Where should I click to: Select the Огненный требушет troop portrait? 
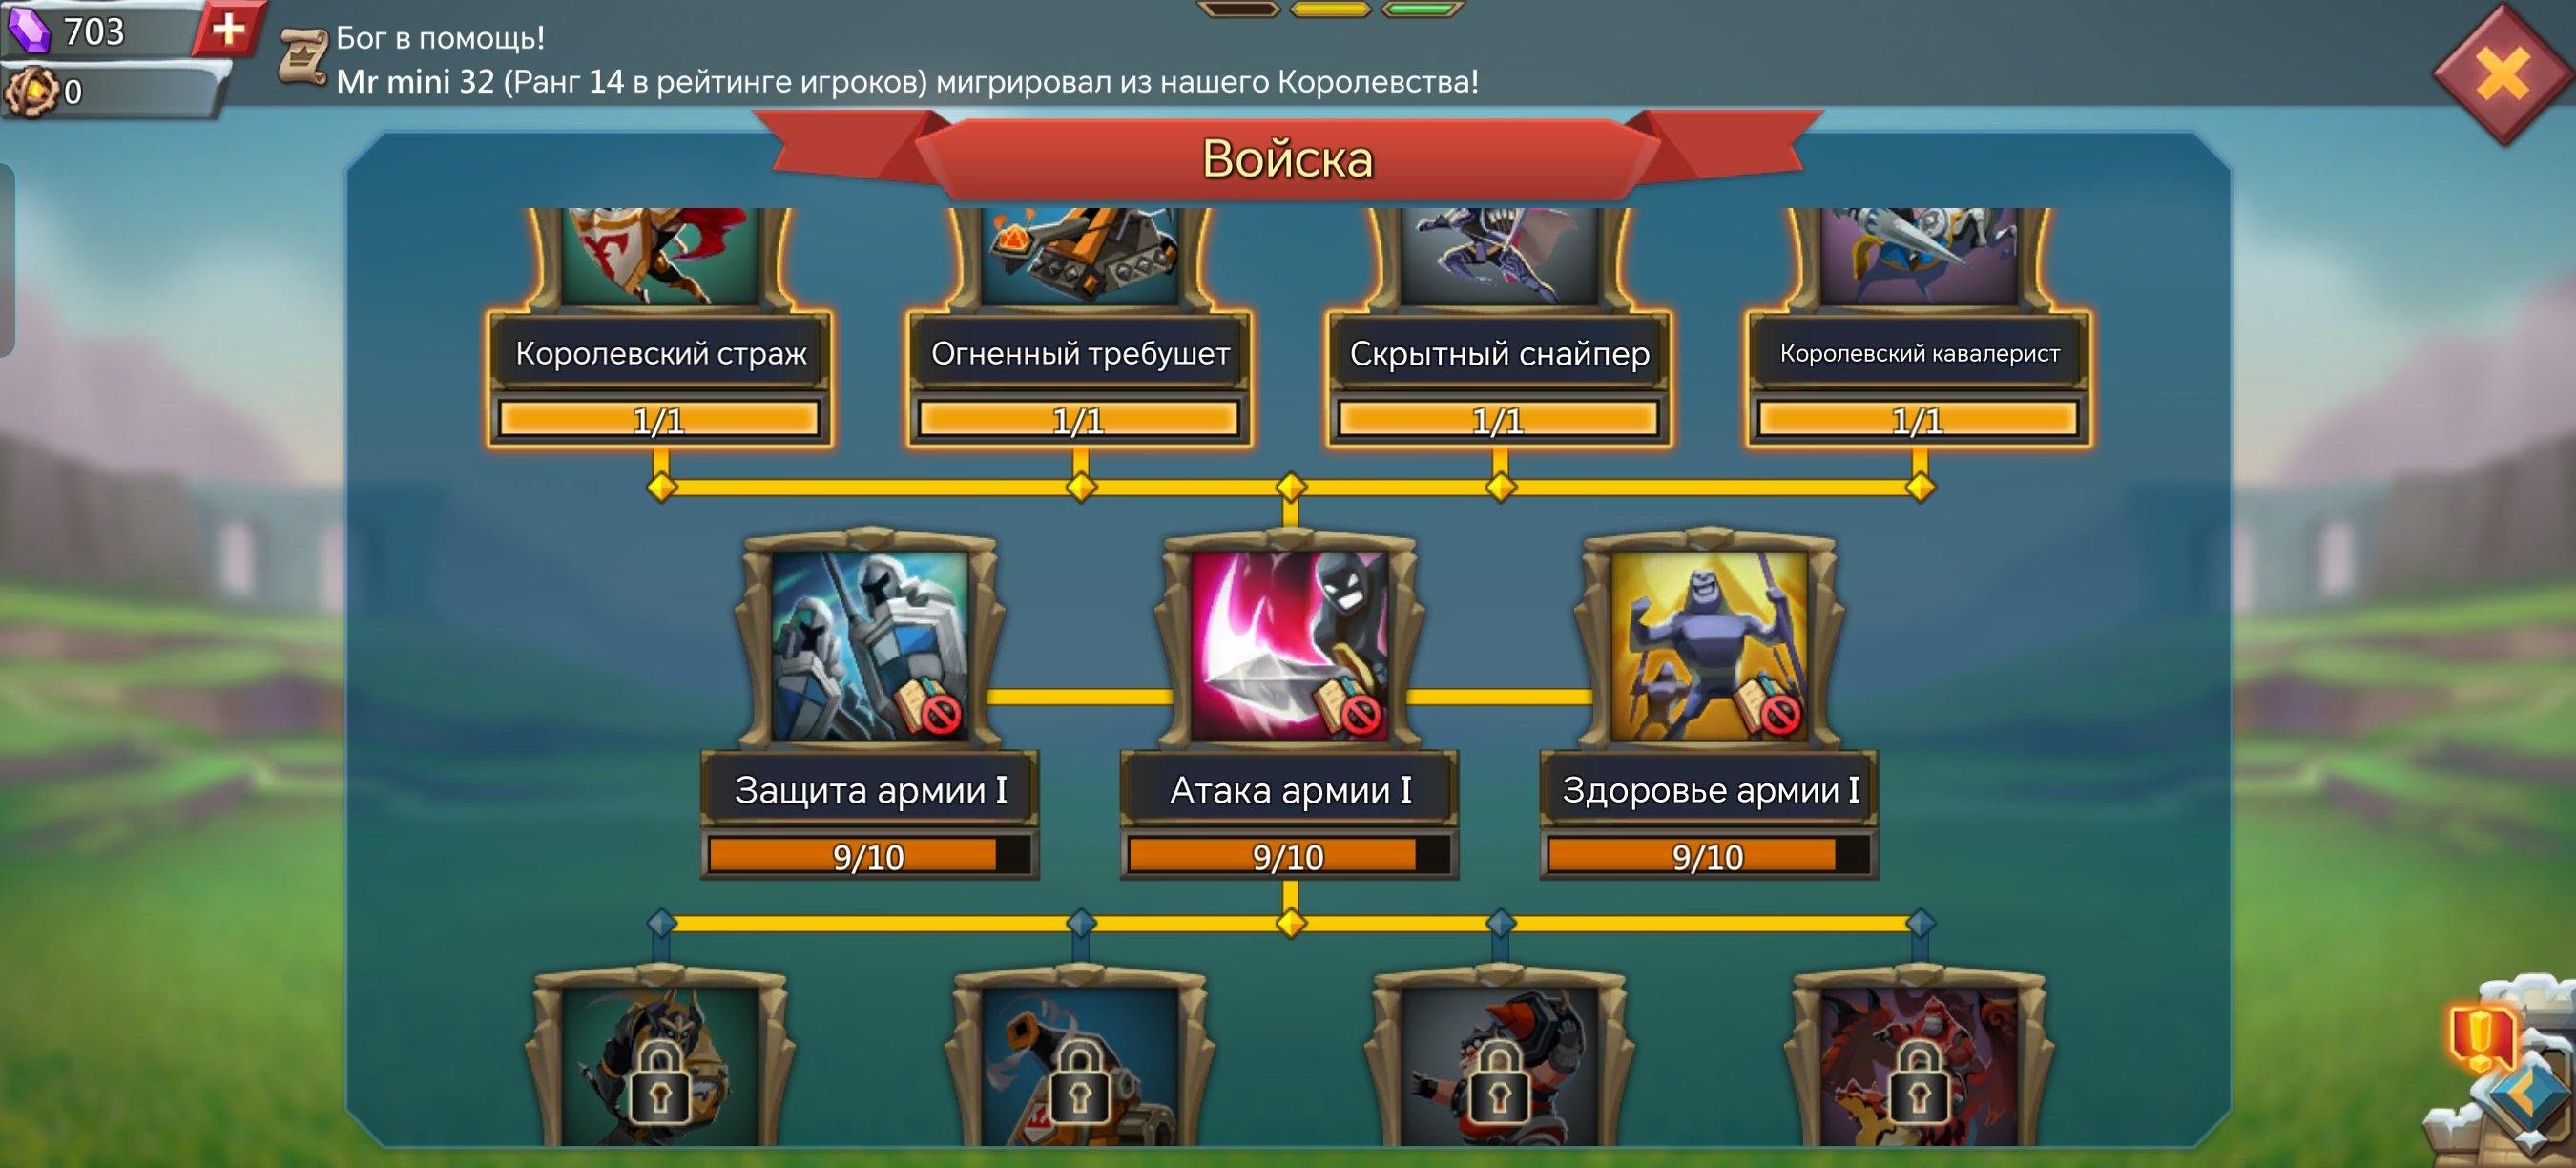1080,255
